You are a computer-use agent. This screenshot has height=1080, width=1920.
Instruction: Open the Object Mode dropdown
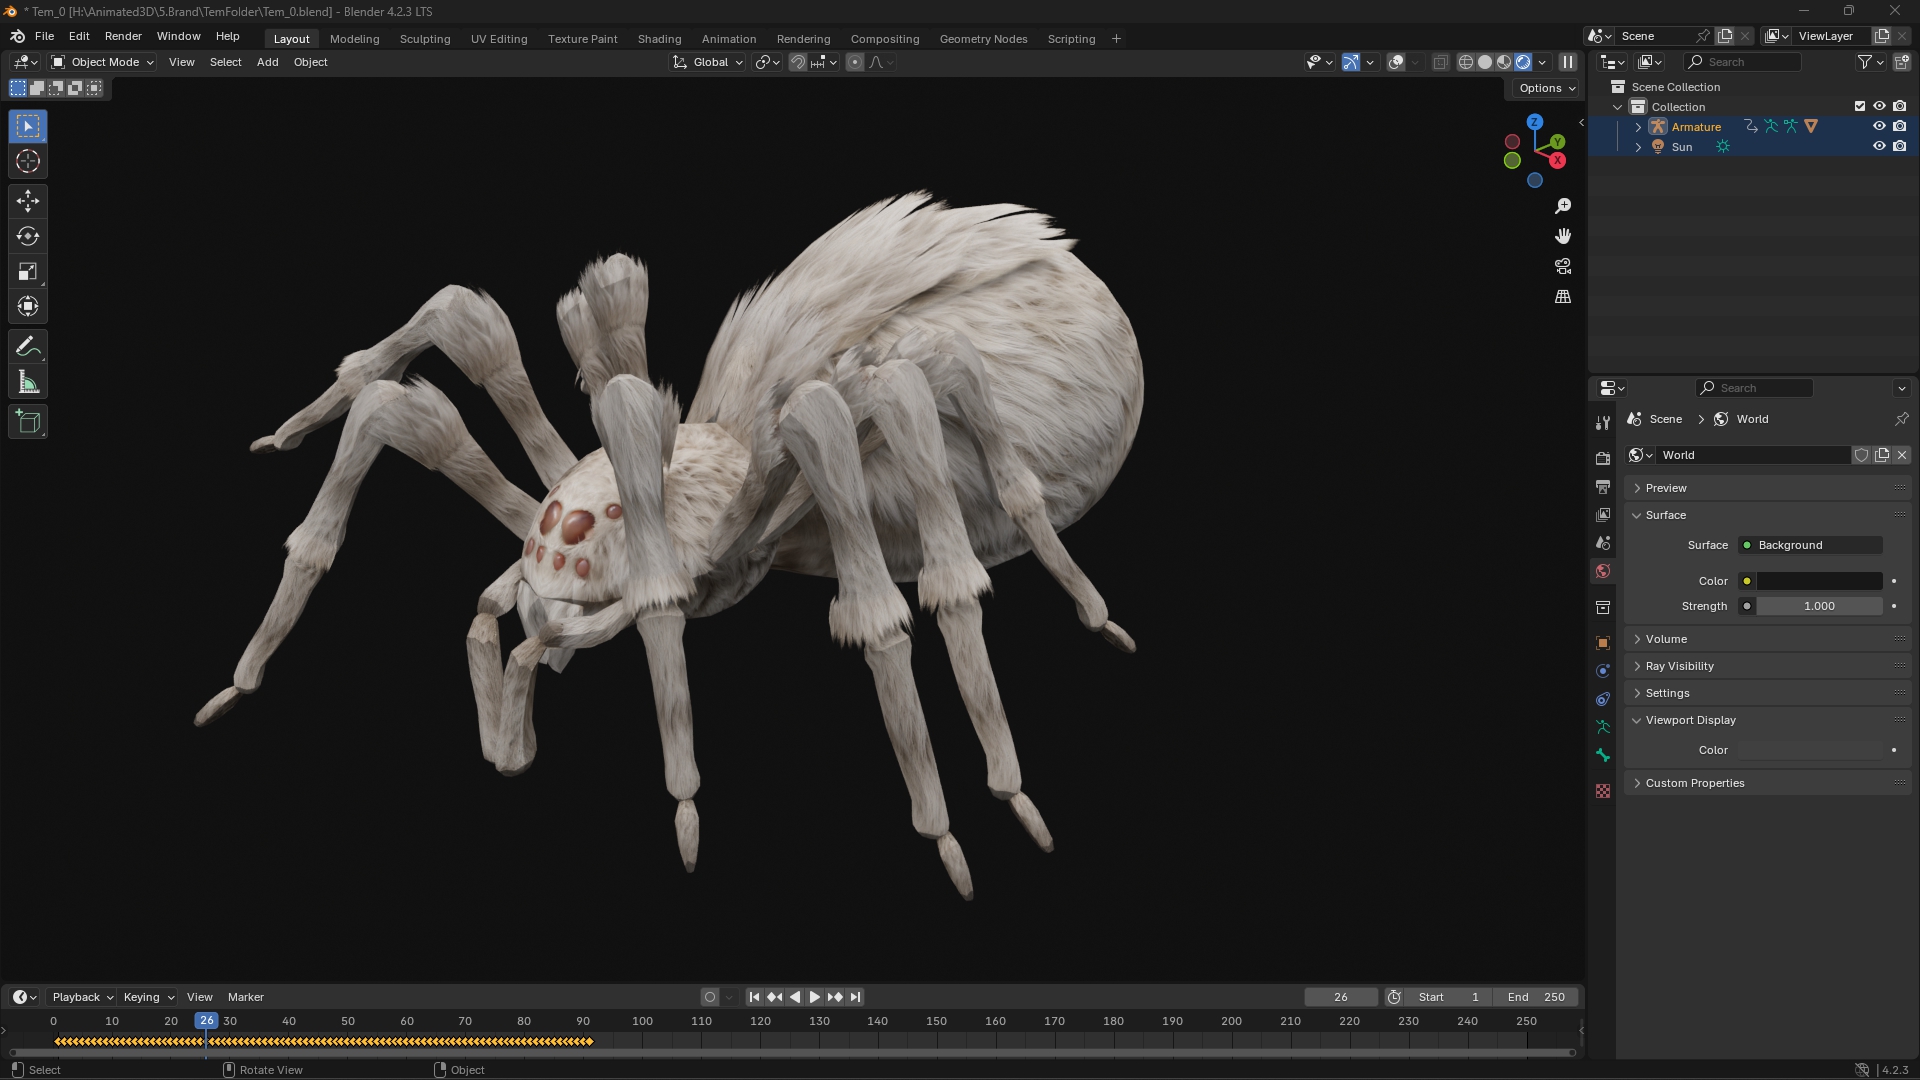[100, 62]
